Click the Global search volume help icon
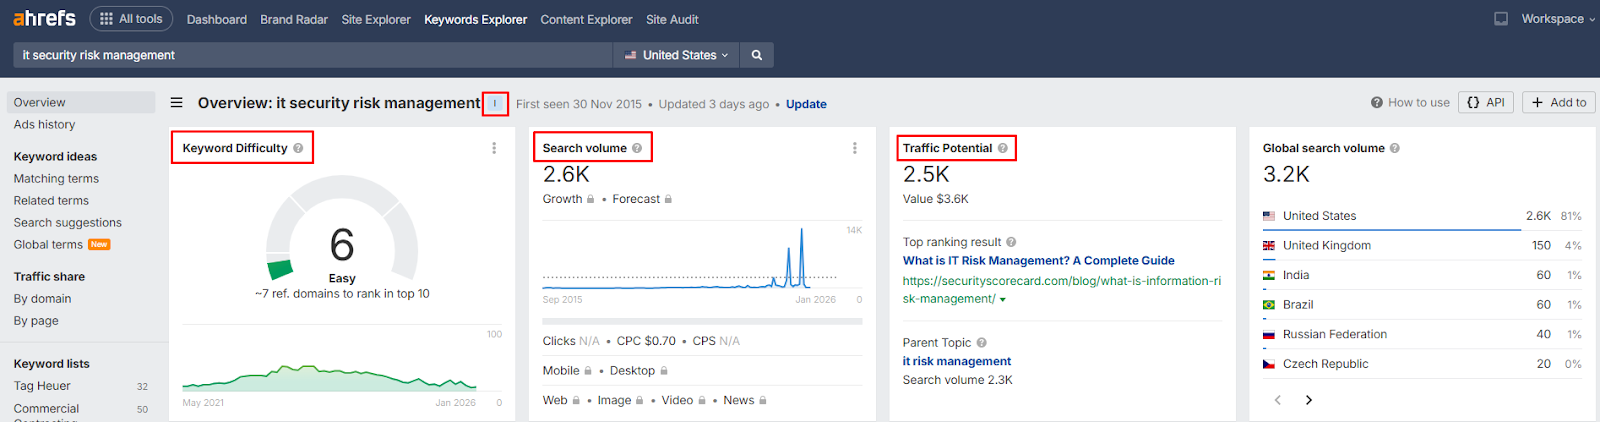 tap(1395, 148)
